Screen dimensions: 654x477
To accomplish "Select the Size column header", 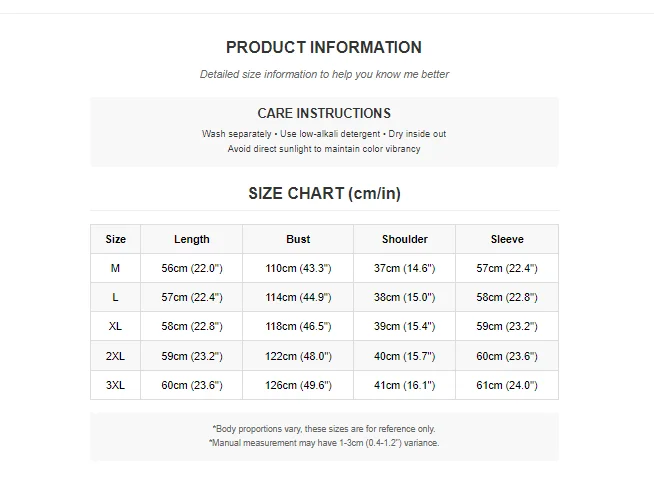I will click(x=116, y=239).
